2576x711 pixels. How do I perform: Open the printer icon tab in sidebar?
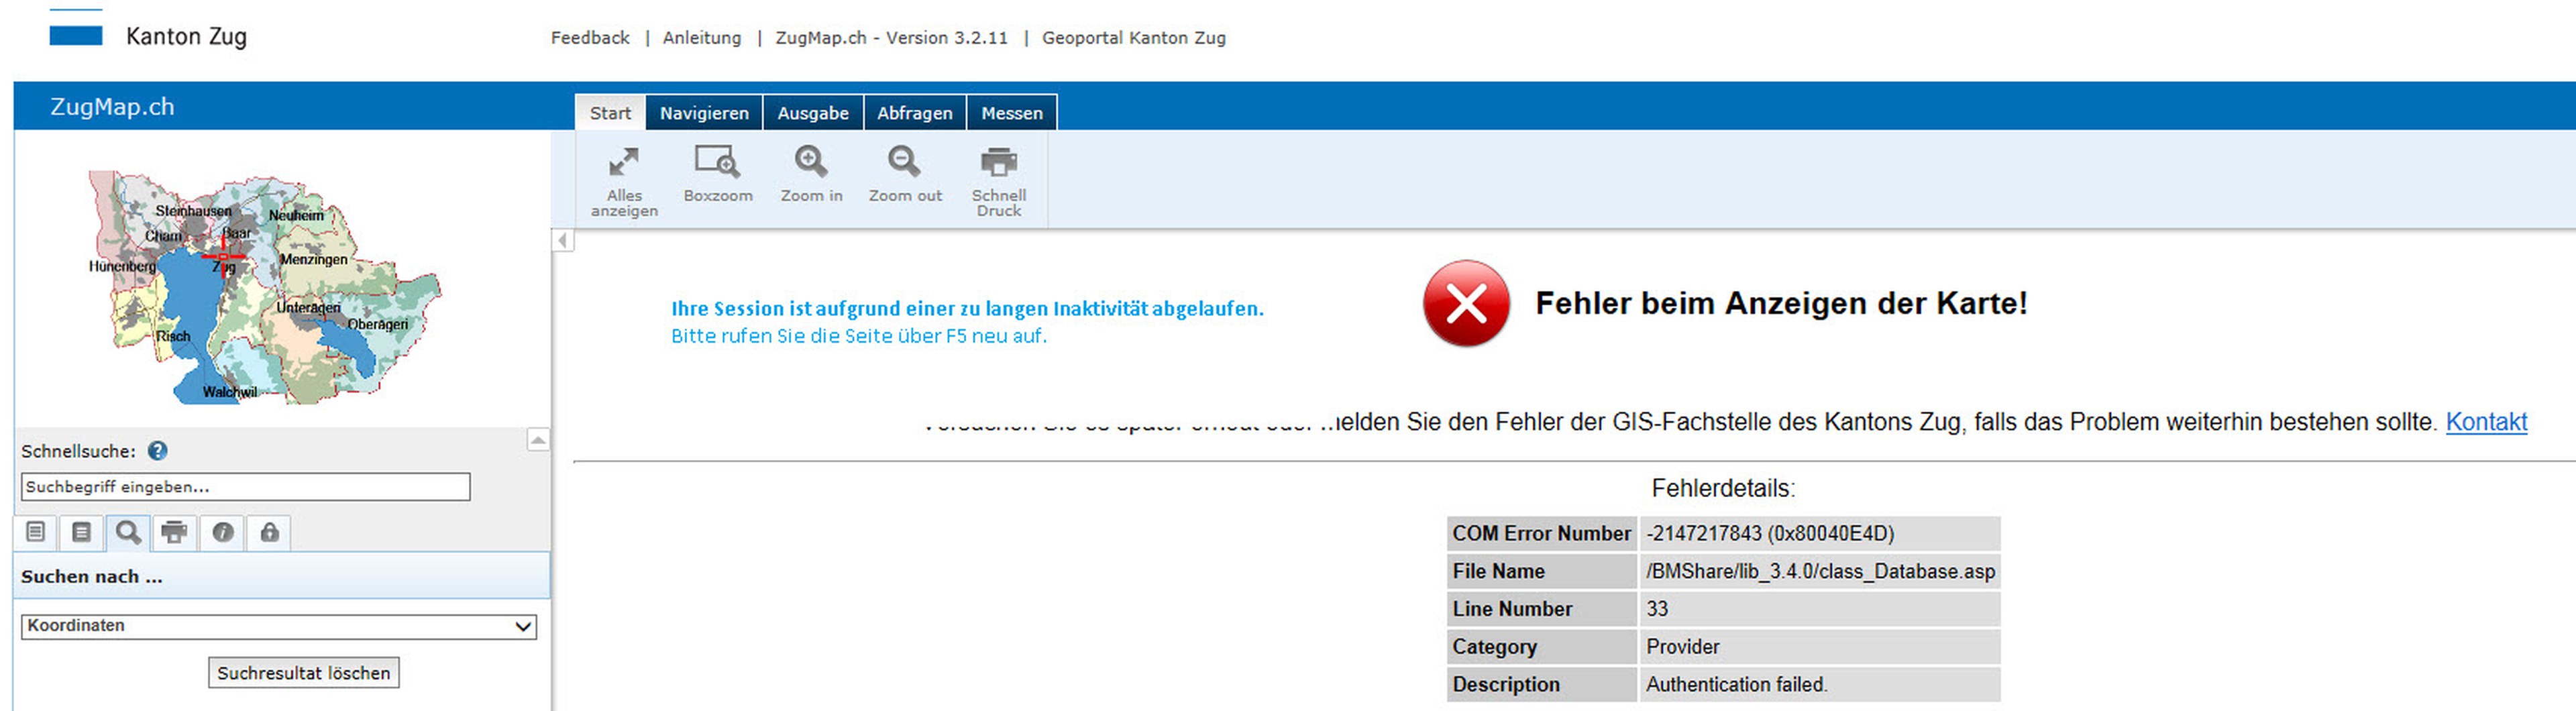pyautogui.click(x=174, y=532)
